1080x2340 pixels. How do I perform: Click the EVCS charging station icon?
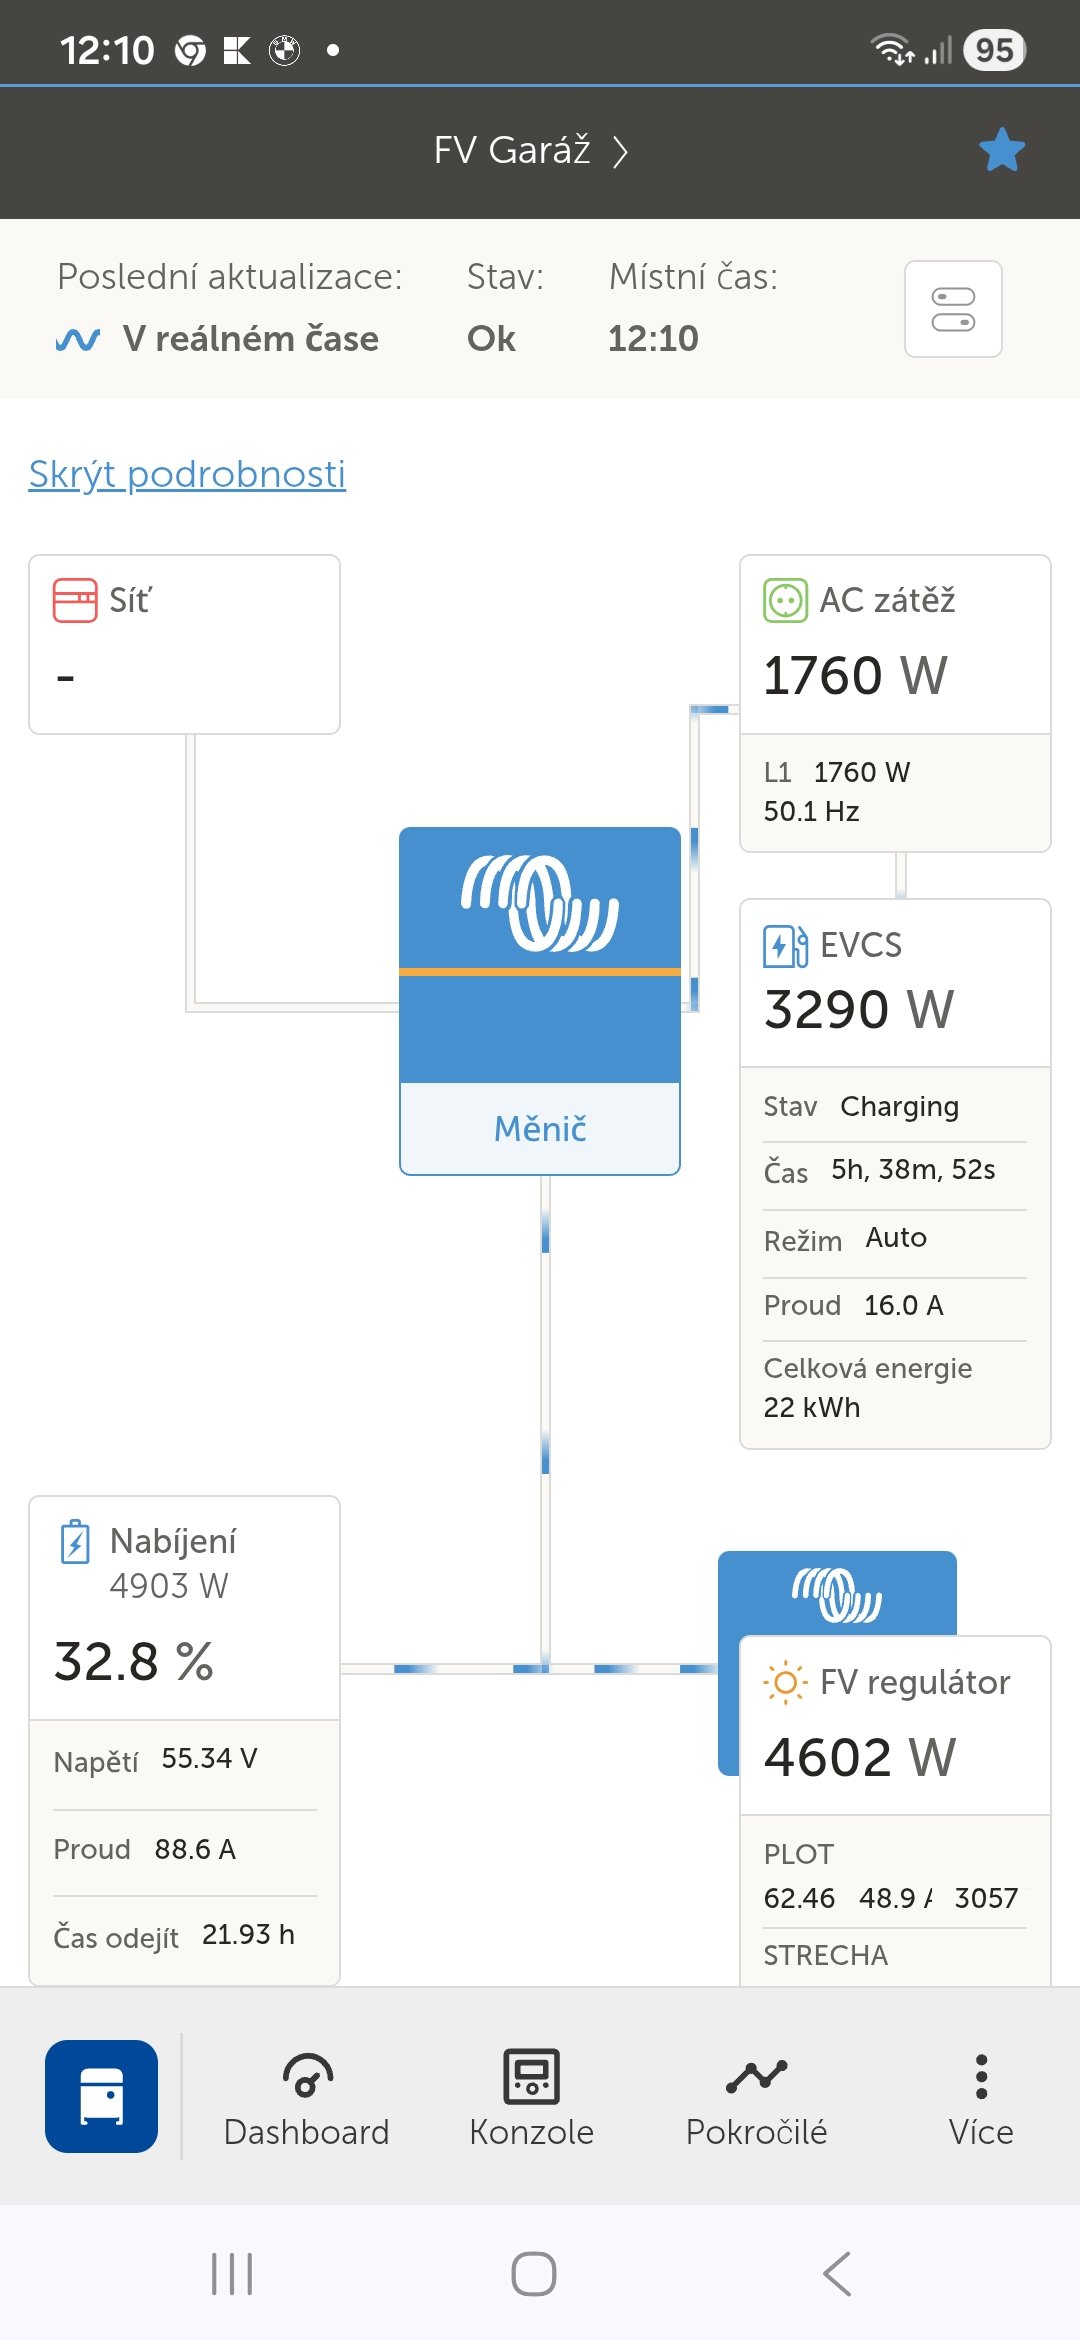[x=785, y=945]
